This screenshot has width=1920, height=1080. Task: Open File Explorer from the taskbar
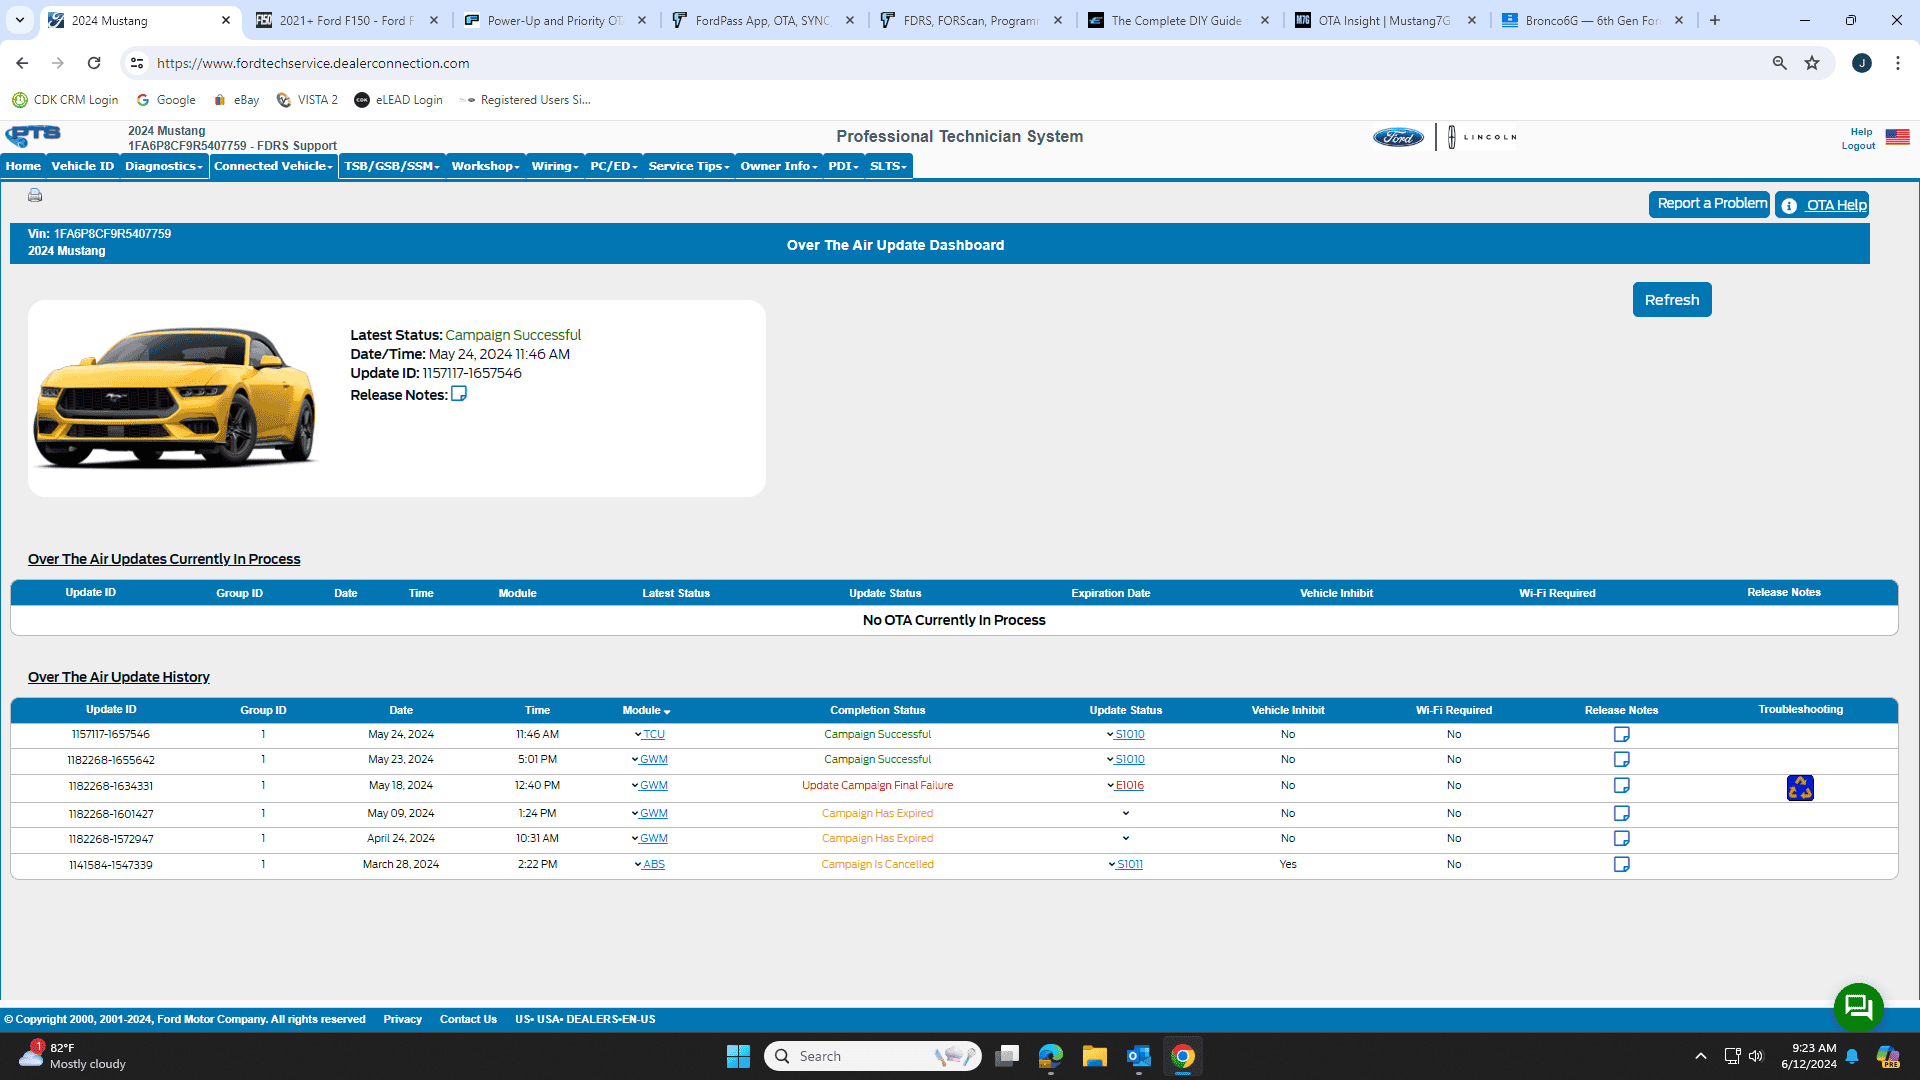pos(1094,1056)
